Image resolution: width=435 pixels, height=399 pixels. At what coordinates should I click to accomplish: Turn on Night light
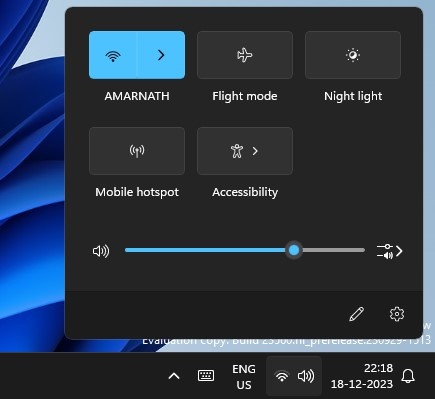point(353,55)
